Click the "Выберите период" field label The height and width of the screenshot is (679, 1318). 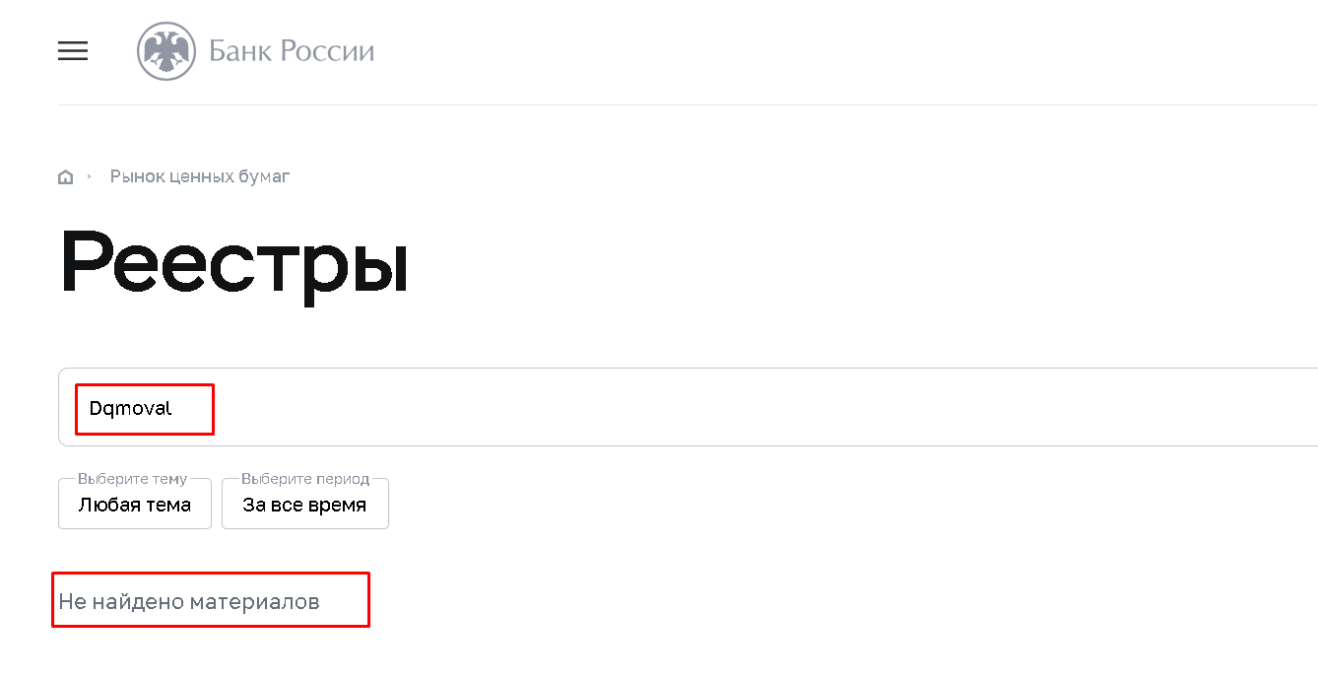point(305,478)
